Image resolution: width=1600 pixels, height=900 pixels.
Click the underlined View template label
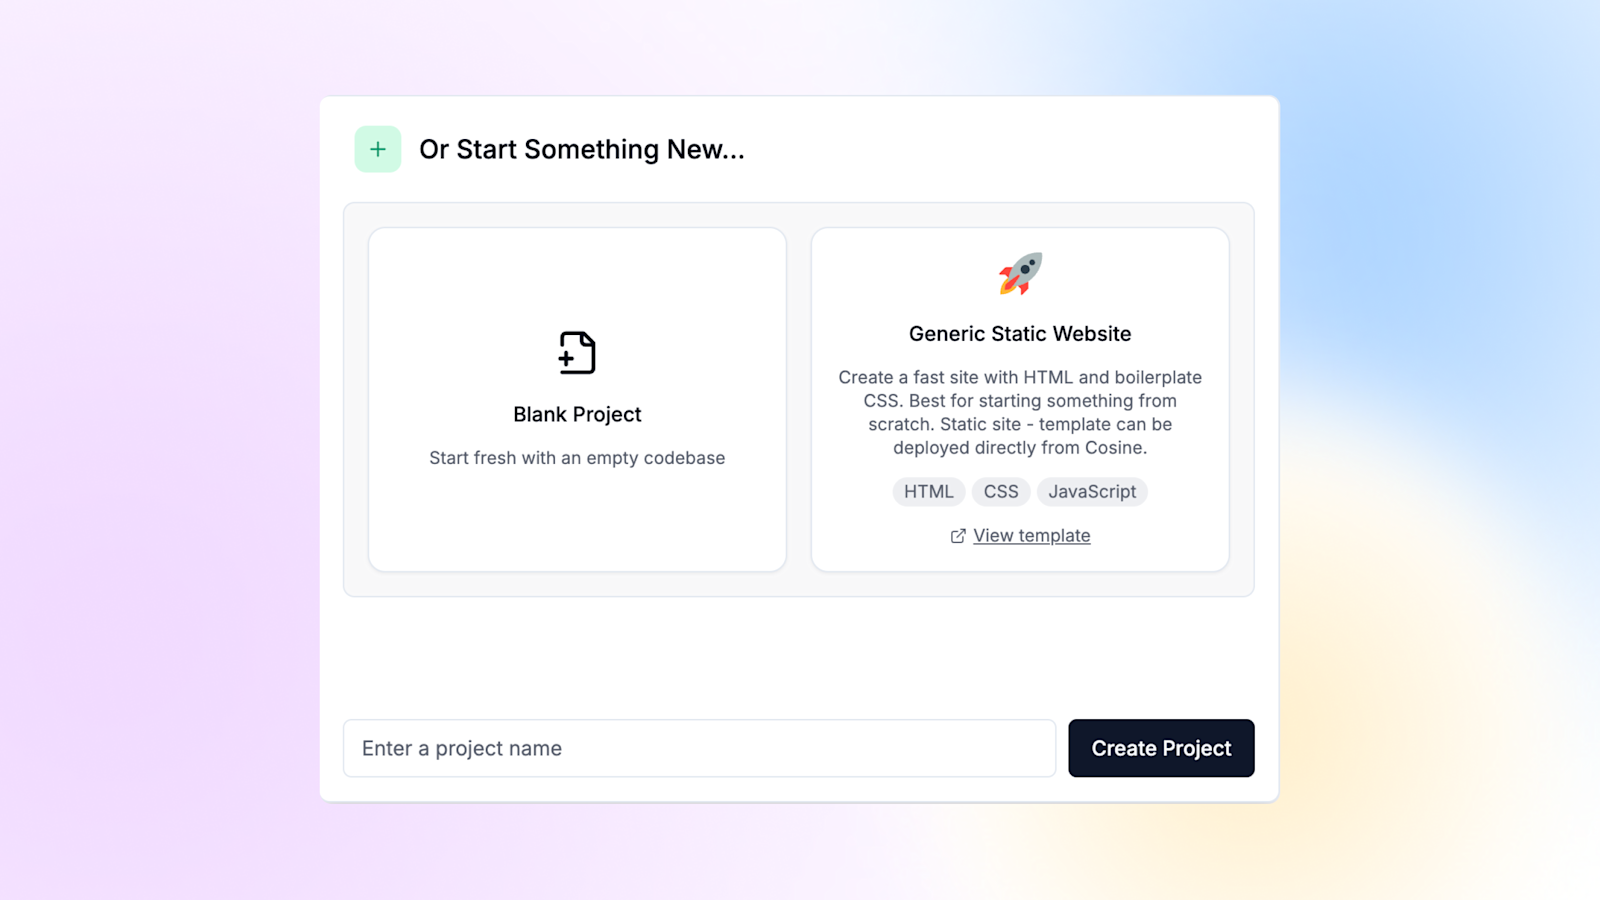click(x=1031, y=536)
